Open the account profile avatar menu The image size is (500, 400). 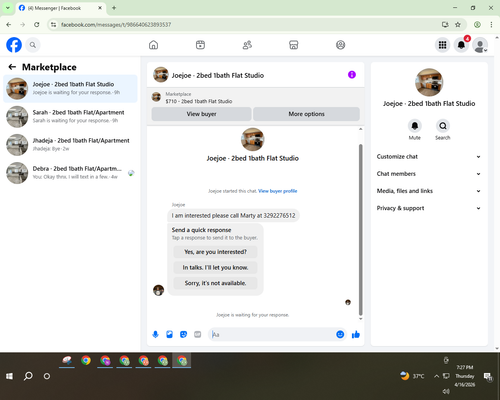pos(480,45)
